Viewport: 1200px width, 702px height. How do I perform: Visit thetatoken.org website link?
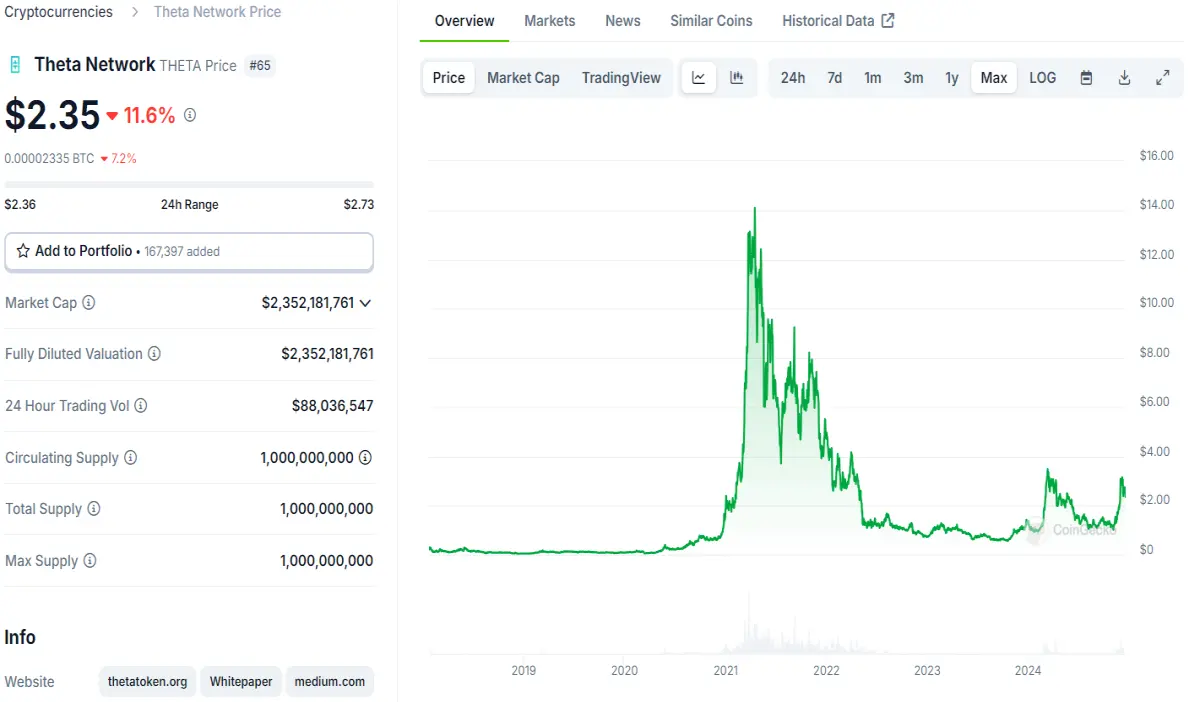point(148,682)
